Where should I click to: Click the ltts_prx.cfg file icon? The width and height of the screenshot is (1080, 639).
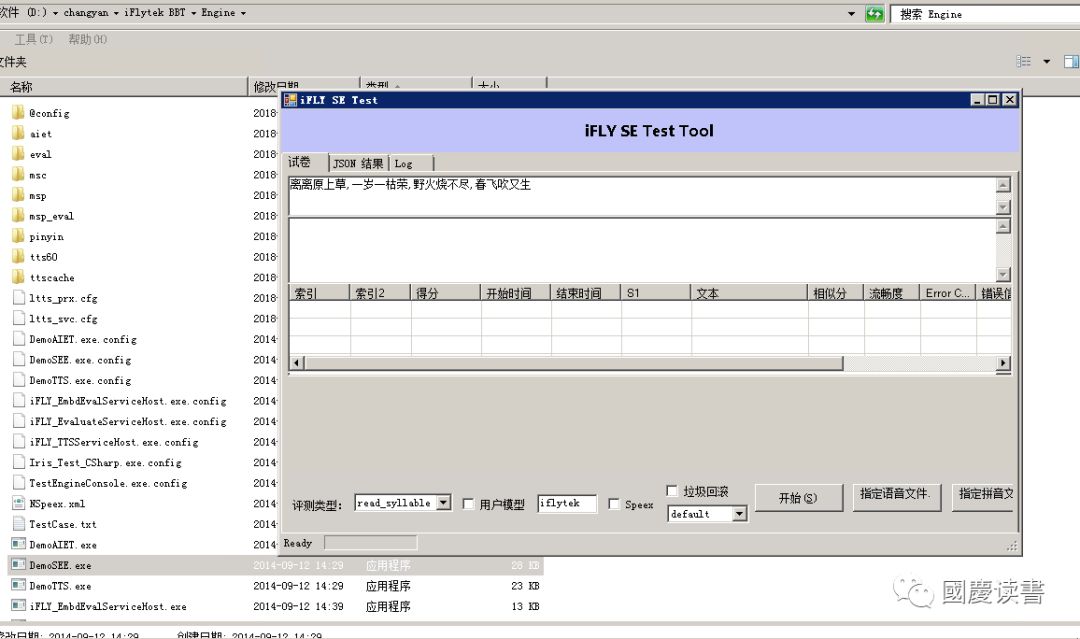pyautogui.click(x=19, y=297)
